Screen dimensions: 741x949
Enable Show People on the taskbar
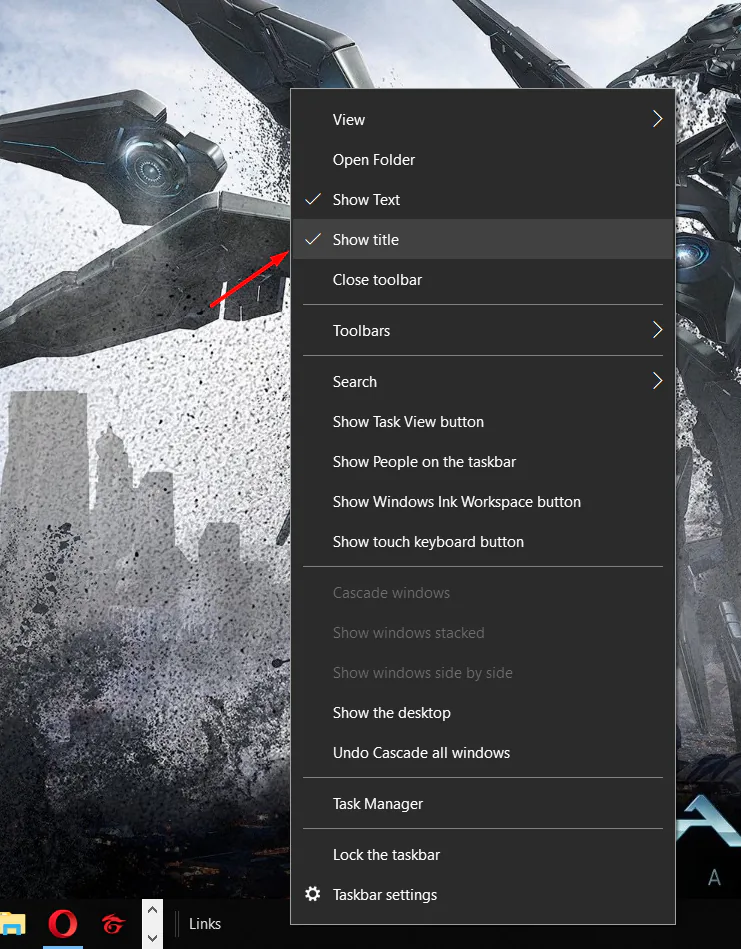[x=483, y=461]
